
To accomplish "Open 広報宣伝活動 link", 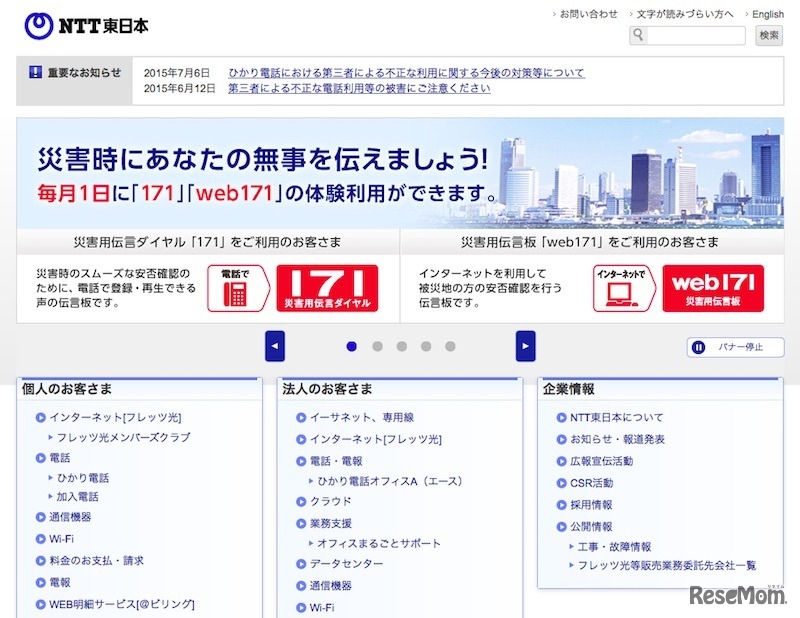I will 602,461.
